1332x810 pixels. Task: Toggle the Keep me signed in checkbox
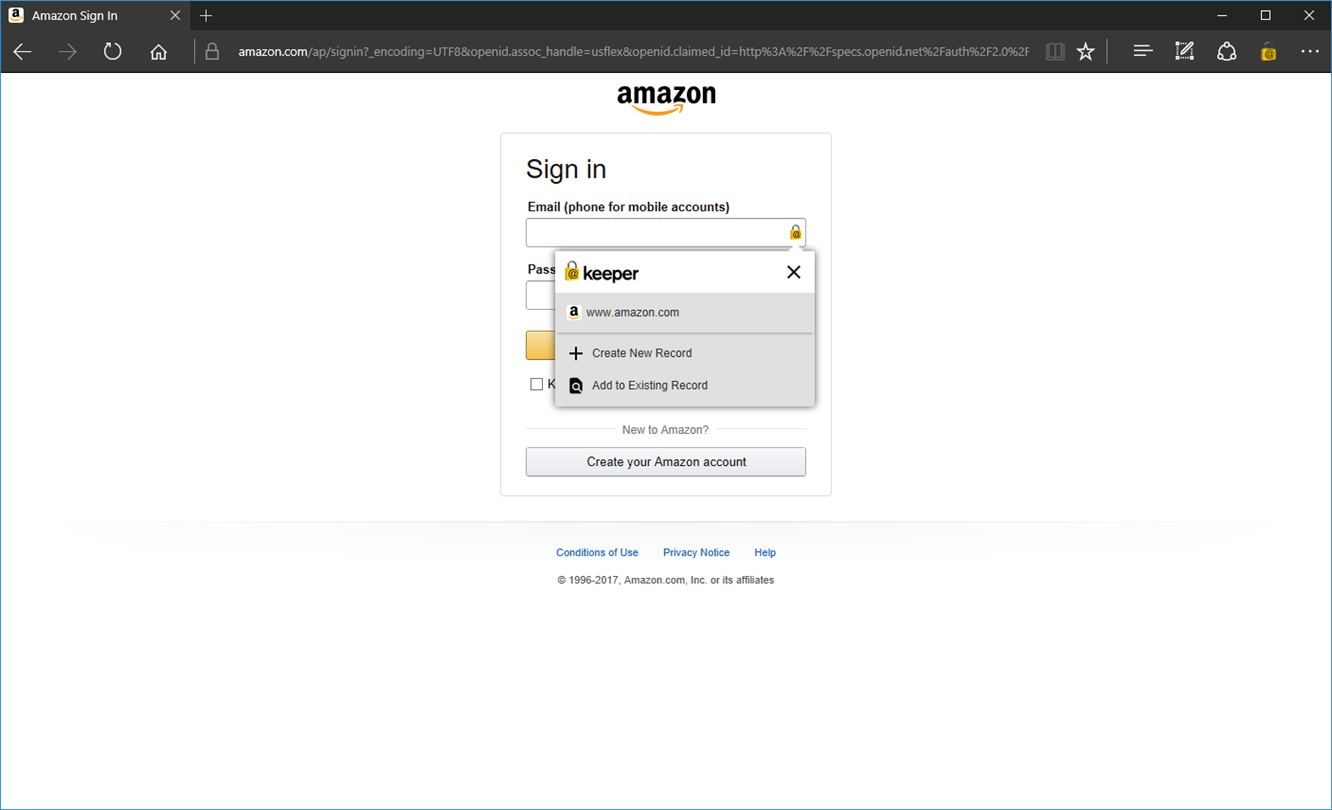(x=536, y=384)
